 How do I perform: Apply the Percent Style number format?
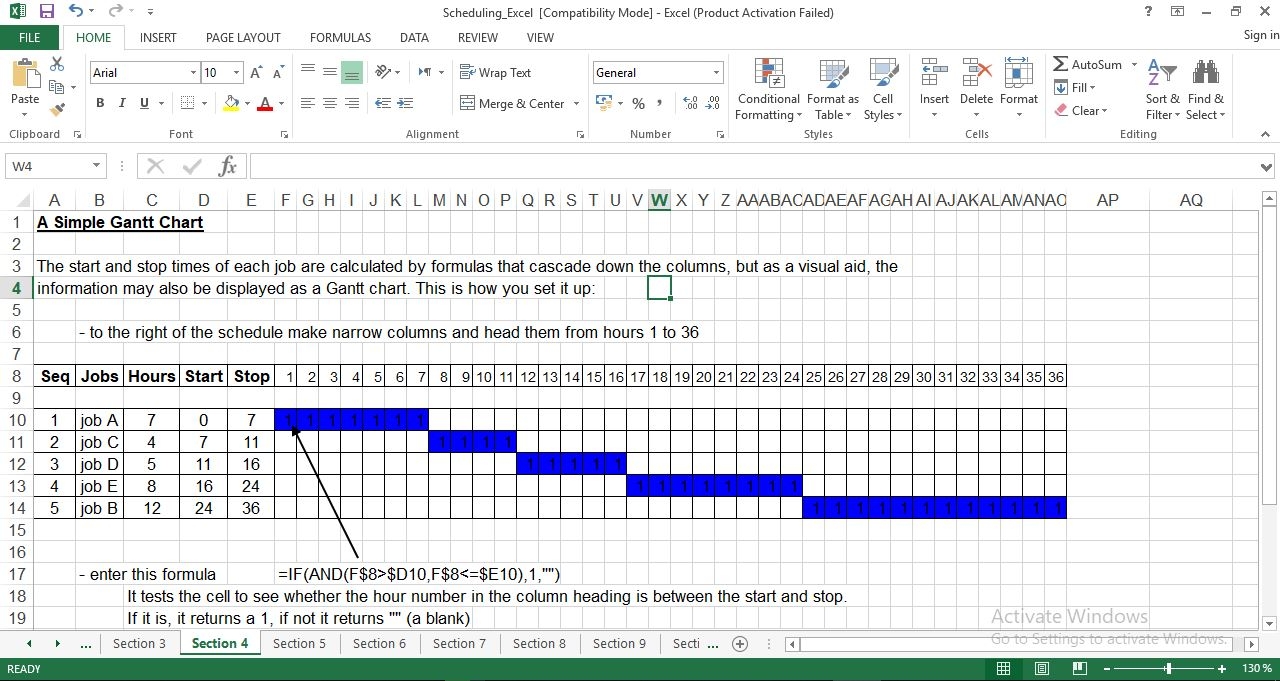click(x=638, y=103)
